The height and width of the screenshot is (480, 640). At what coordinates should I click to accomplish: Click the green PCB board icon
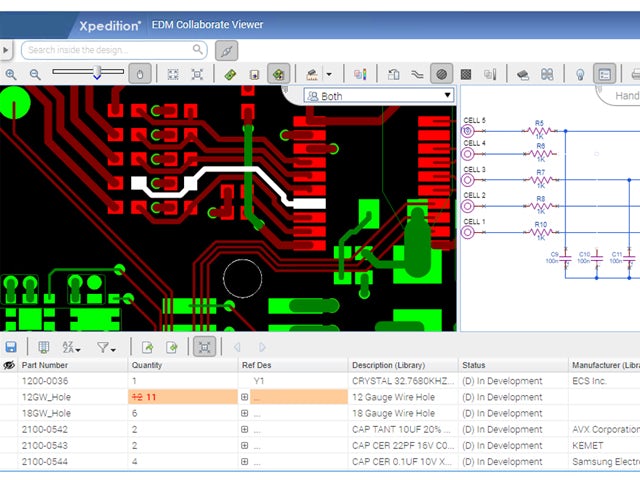pyautogui.click(x=230, y=74)
